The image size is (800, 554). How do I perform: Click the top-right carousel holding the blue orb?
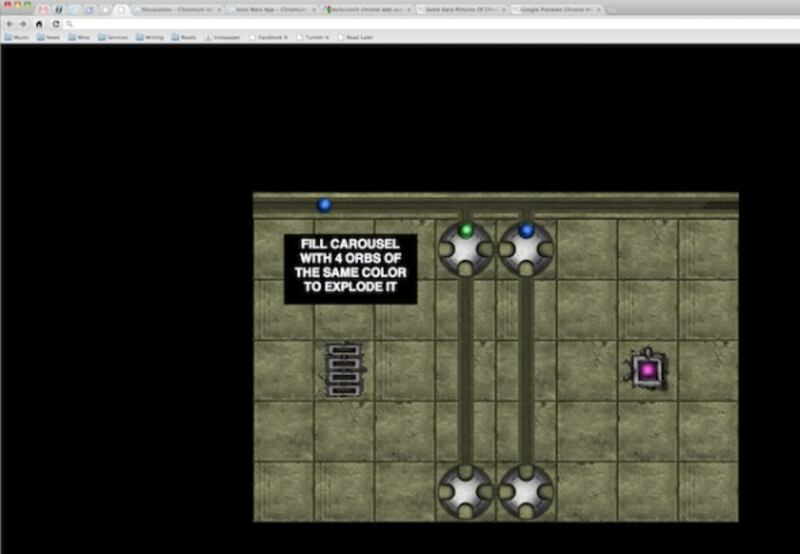click(x=526, y=248)
